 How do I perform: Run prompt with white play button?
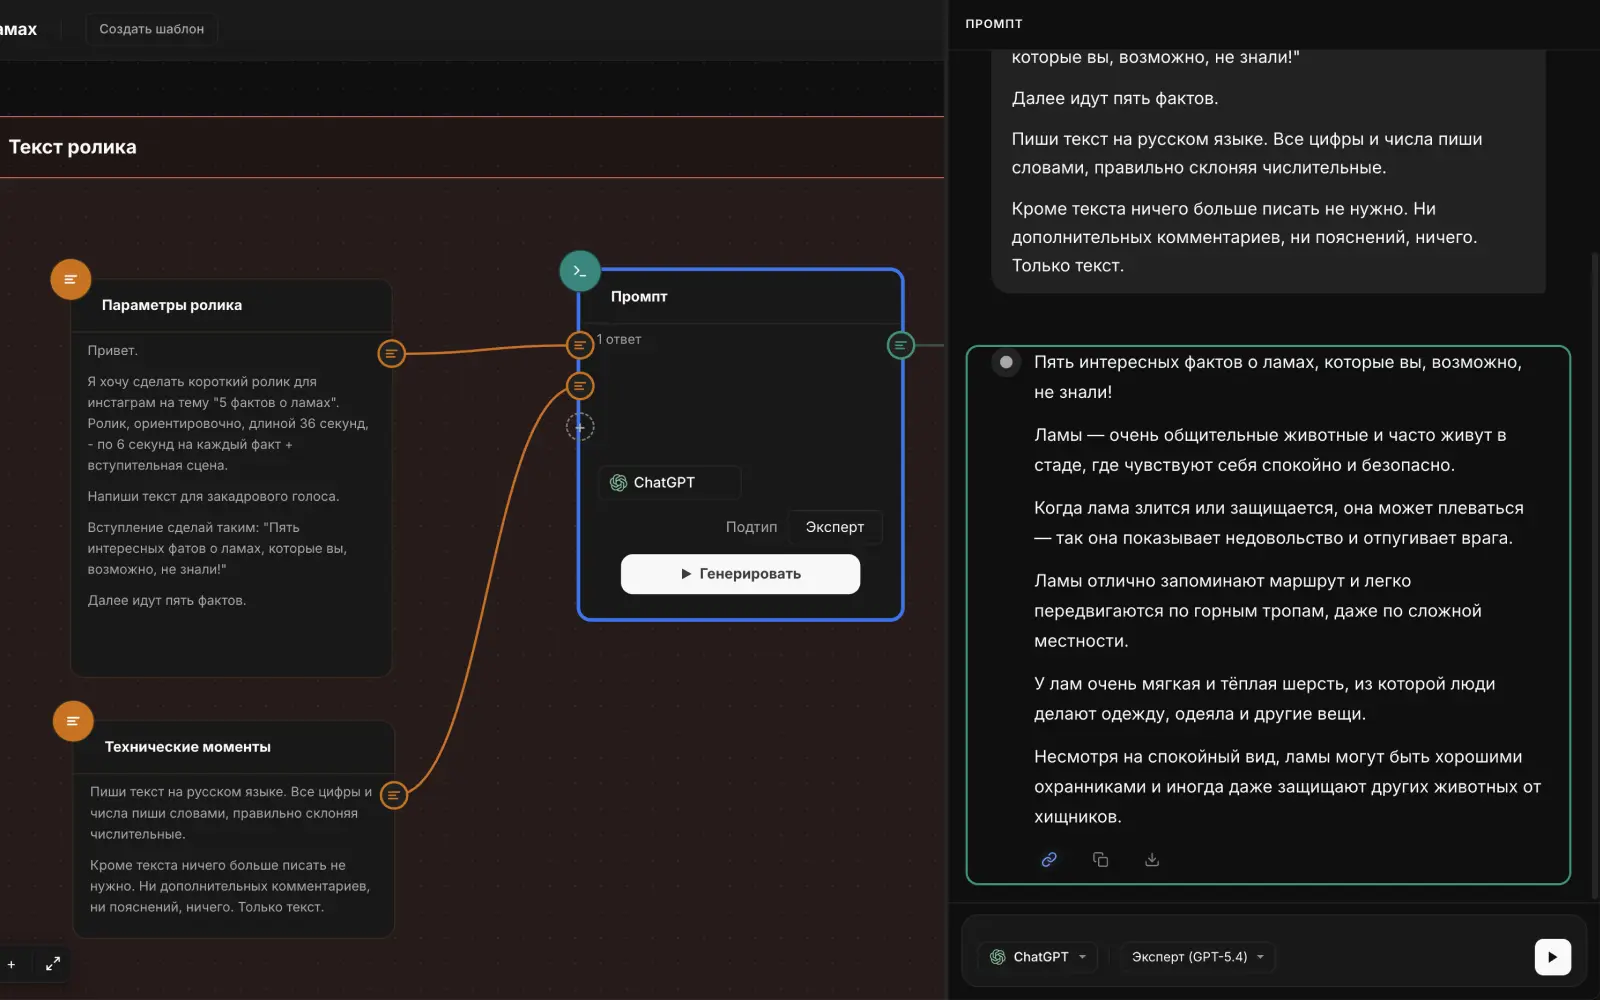tap(1553, 957)
